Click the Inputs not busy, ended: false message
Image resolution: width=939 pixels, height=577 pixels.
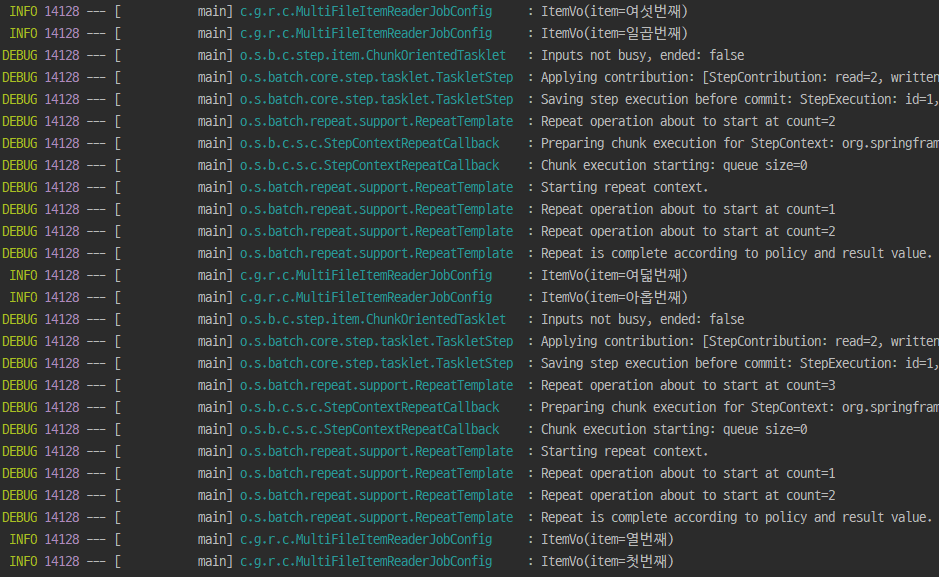click(x=640, y=55)
